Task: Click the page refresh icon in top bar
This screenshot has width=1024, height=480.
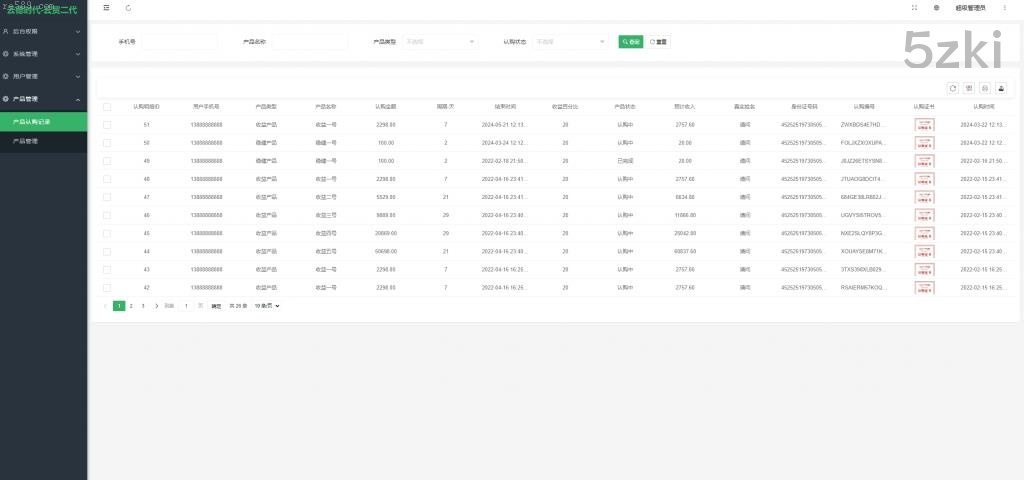Action: click(x=128, y=8)
